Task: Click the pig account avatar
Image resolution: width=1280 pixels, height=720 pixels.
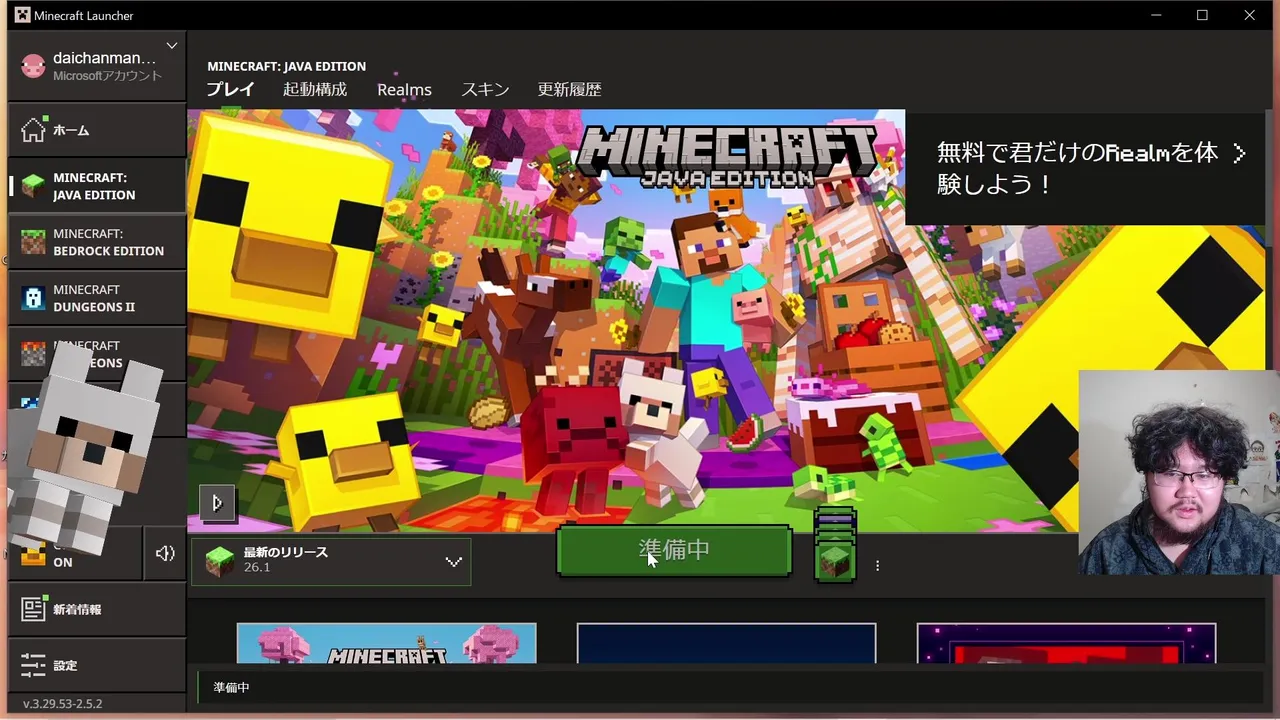Action: pyautogui.click(x=33, y=66)
